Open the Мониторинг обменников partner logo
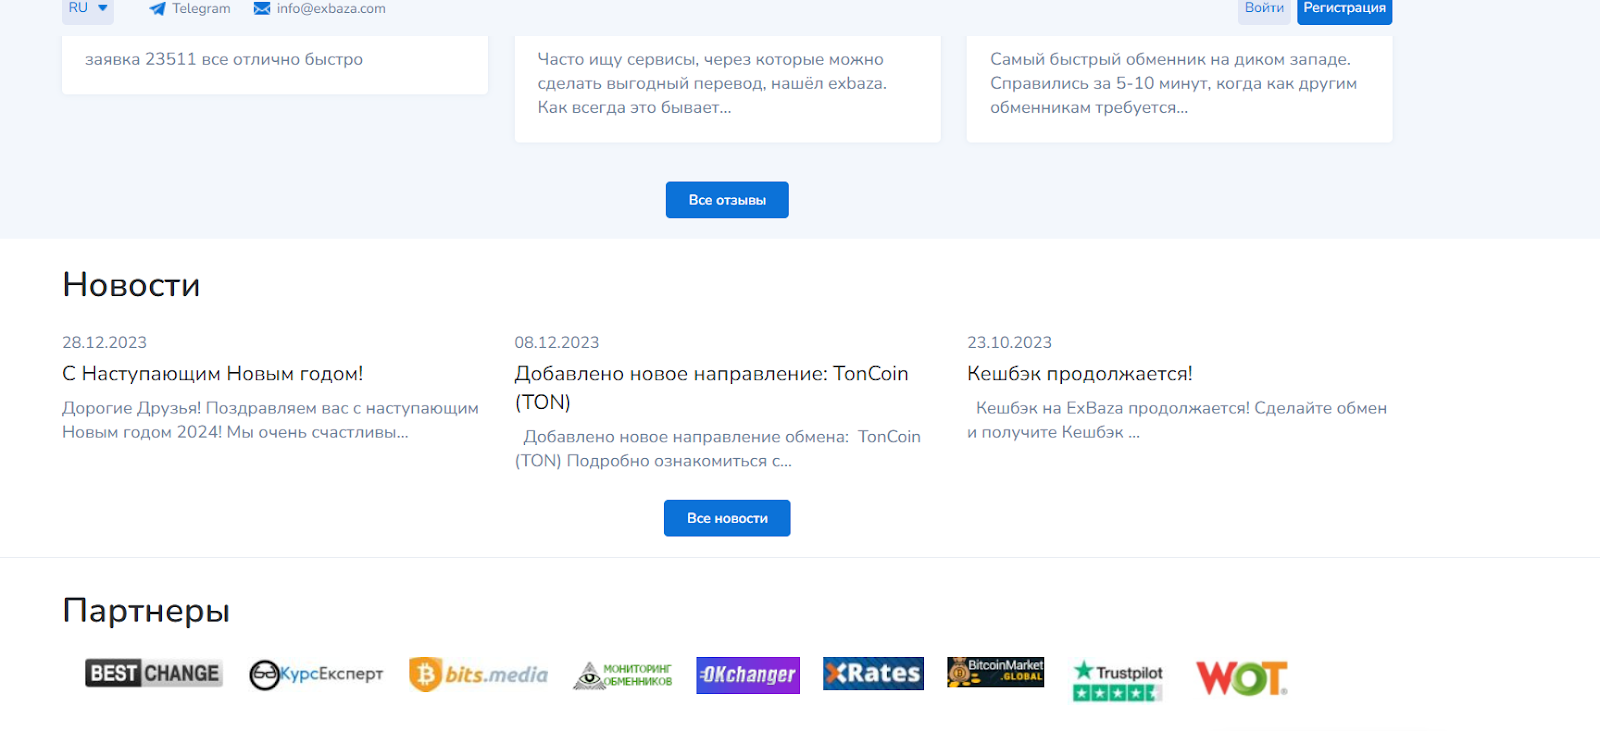The height and width of the screenshot is (731, 1600). 623,675
